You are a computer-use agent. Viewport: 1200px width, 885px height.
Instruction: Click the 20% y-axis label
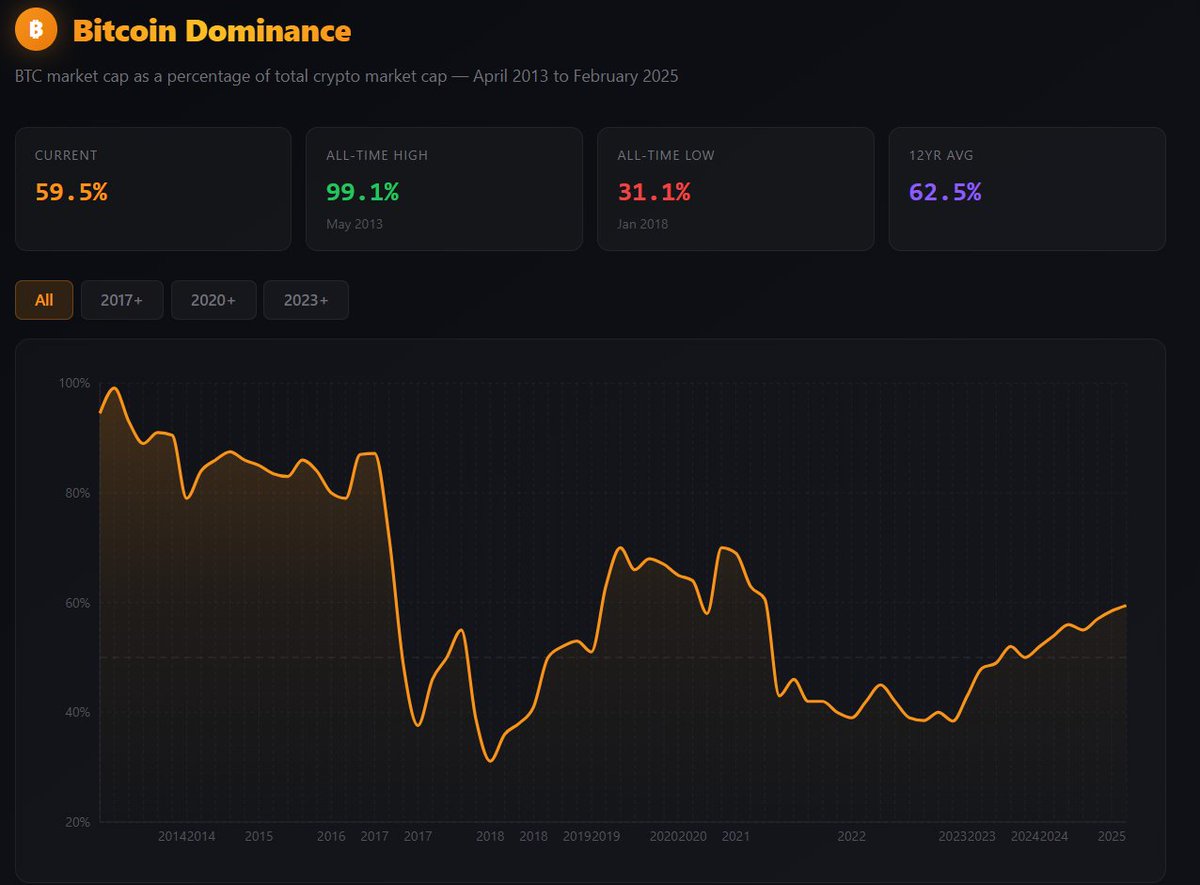tap(77, 822)
